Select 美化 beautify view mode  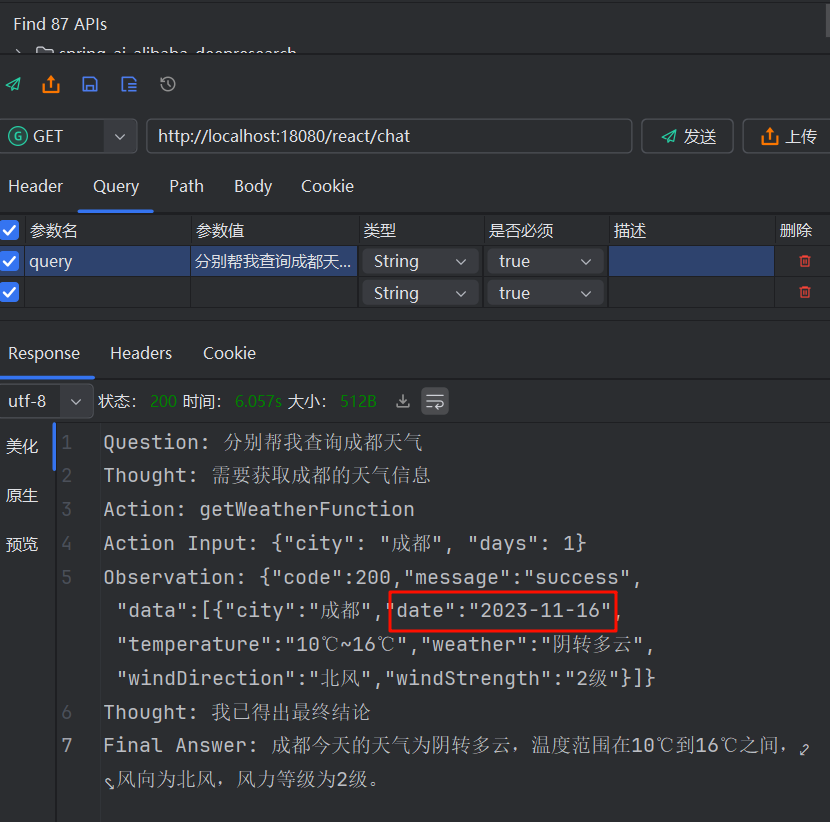coord(22,446)
